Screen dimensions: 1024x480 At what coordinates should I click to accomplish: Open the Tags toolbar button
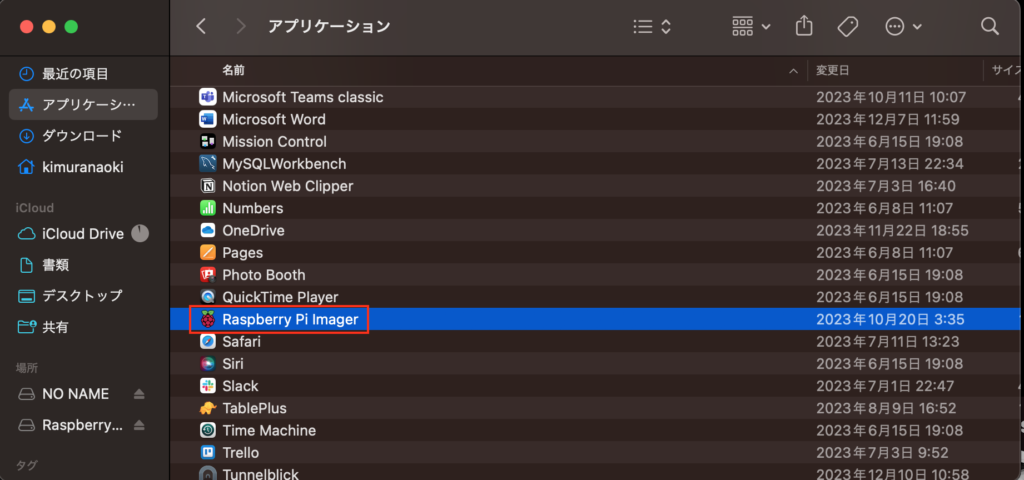coord(848,26)
